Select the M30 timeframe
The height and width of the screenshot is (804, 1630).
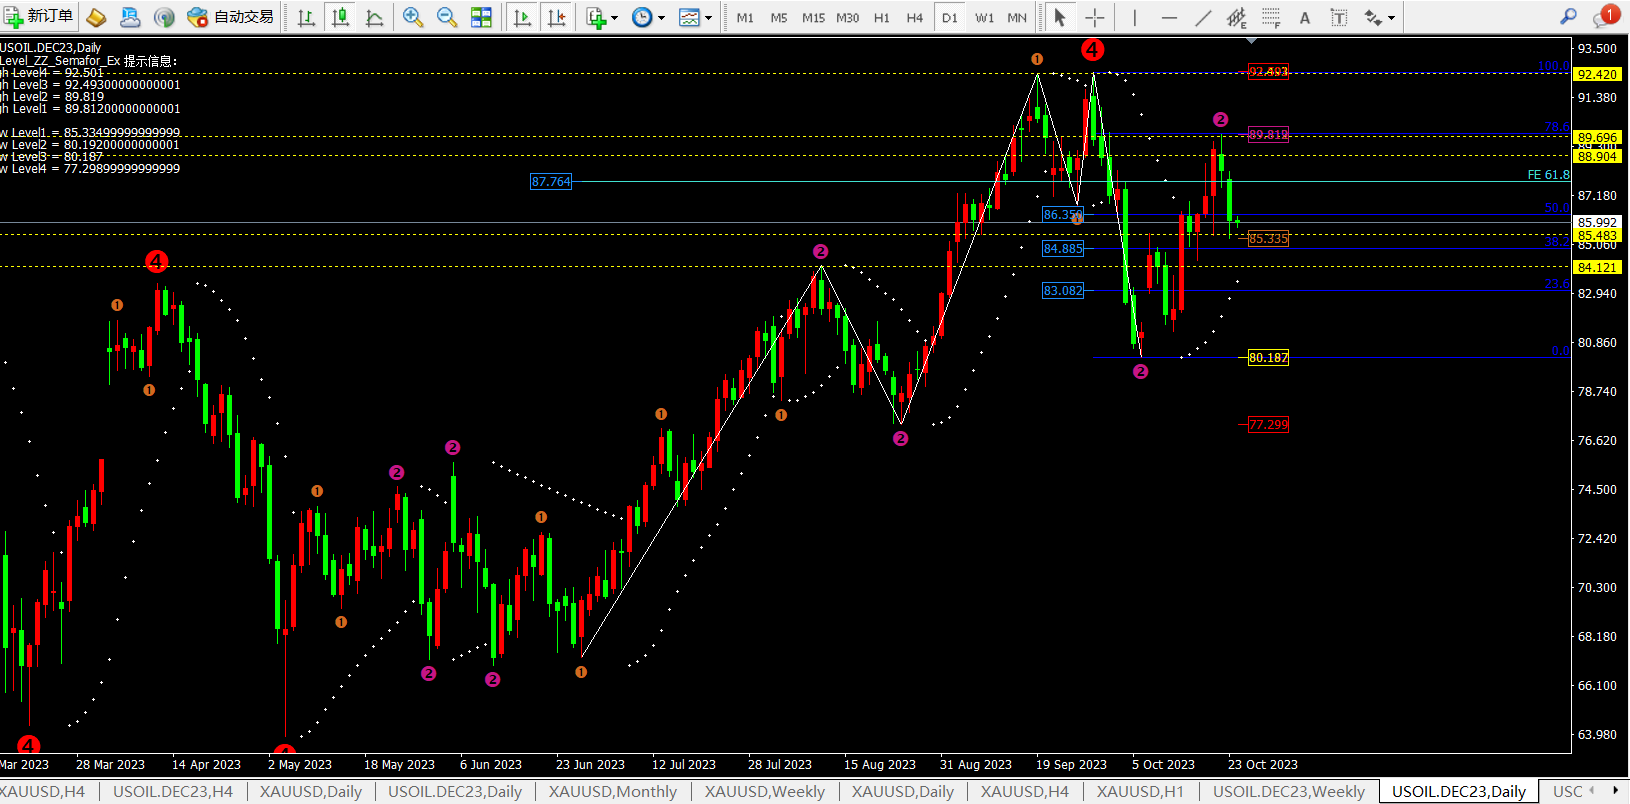pos(847,17)
